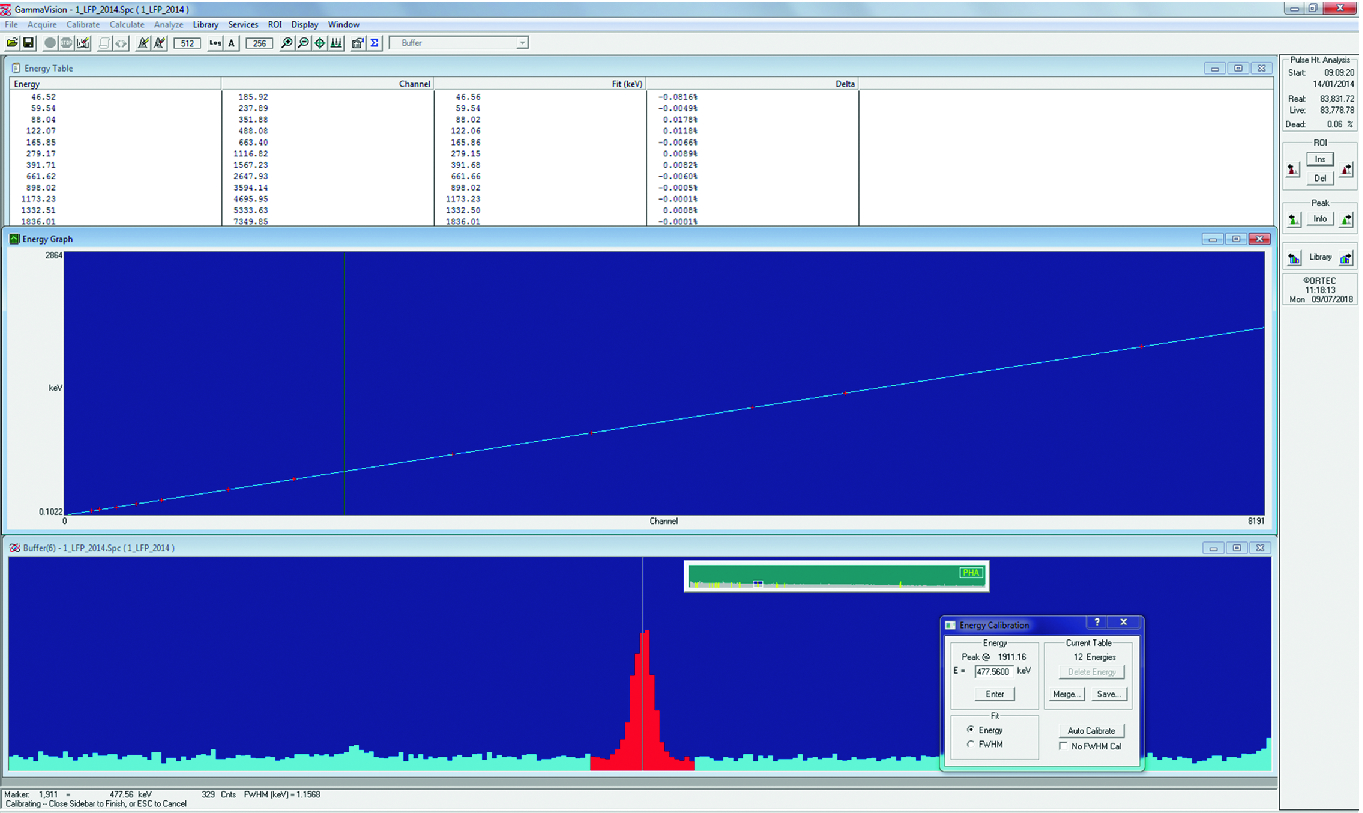Click the Zoom In magnifier toolbar icon
The height and width of the screenshot is (813, 1363).
coord(287,43)
